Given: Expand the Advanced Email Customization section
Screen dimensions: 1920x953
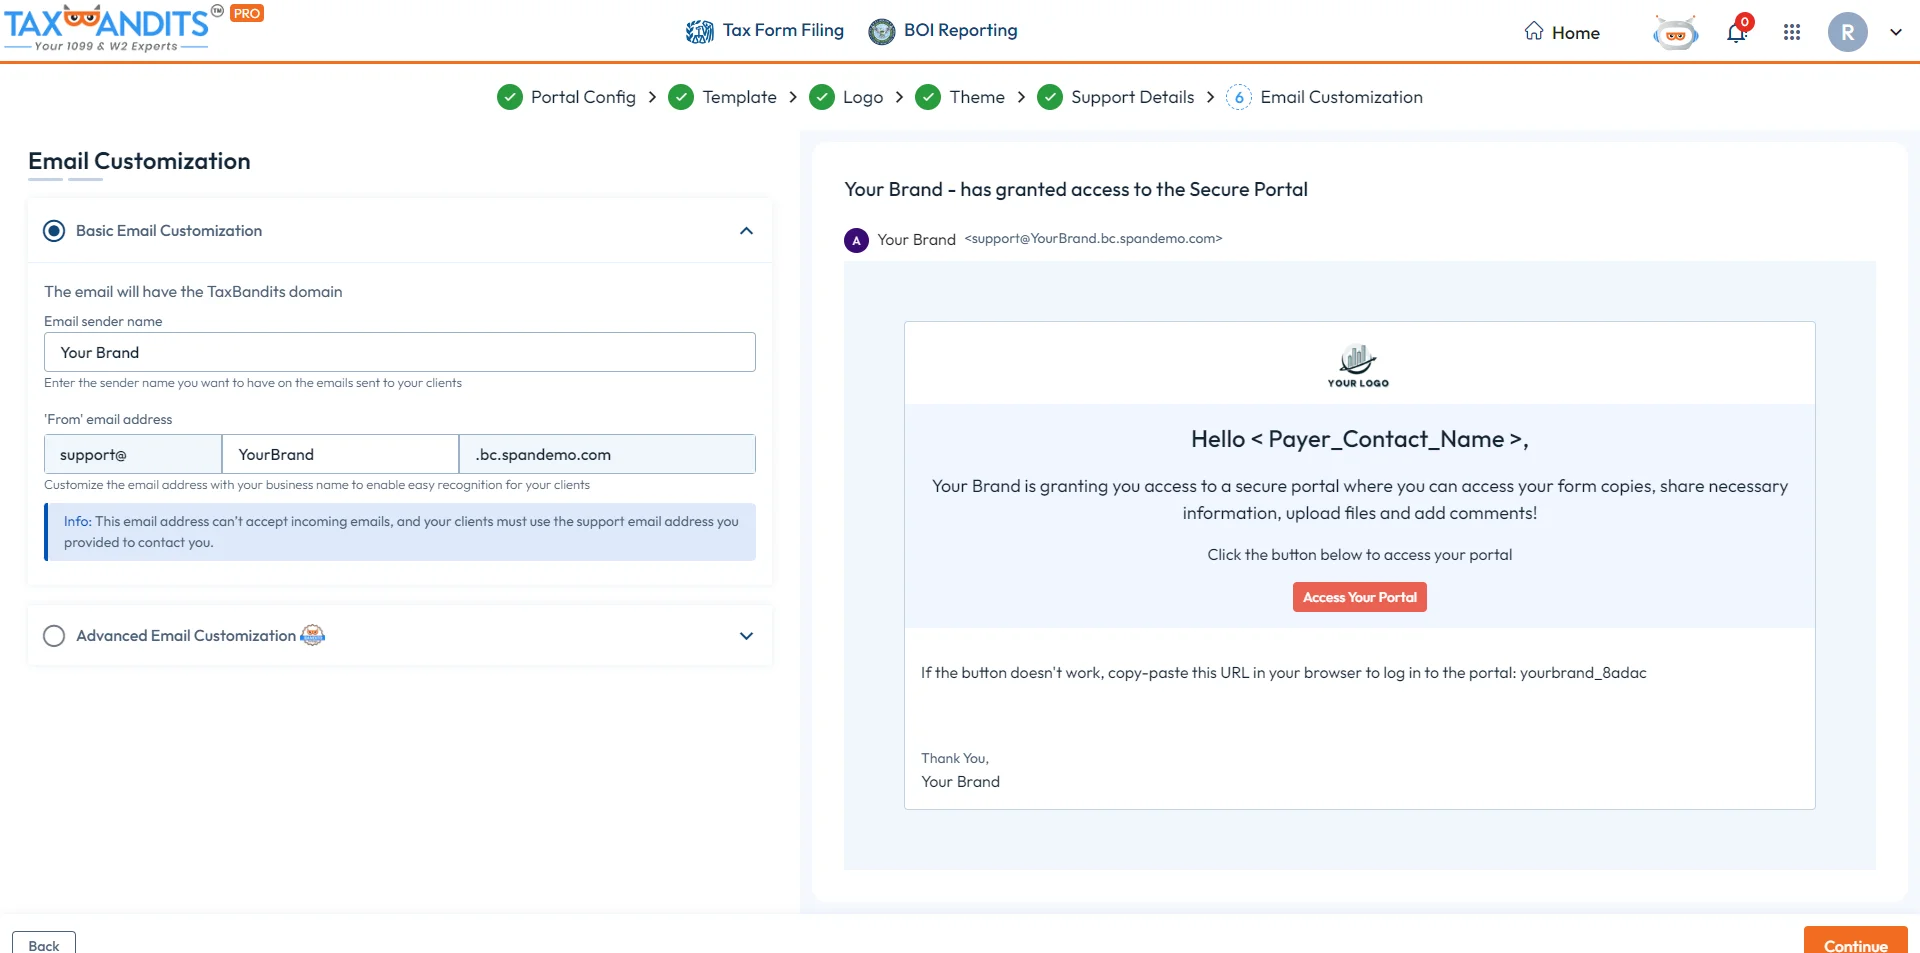Looking at the screenshot, I should [x=746, y=636].
